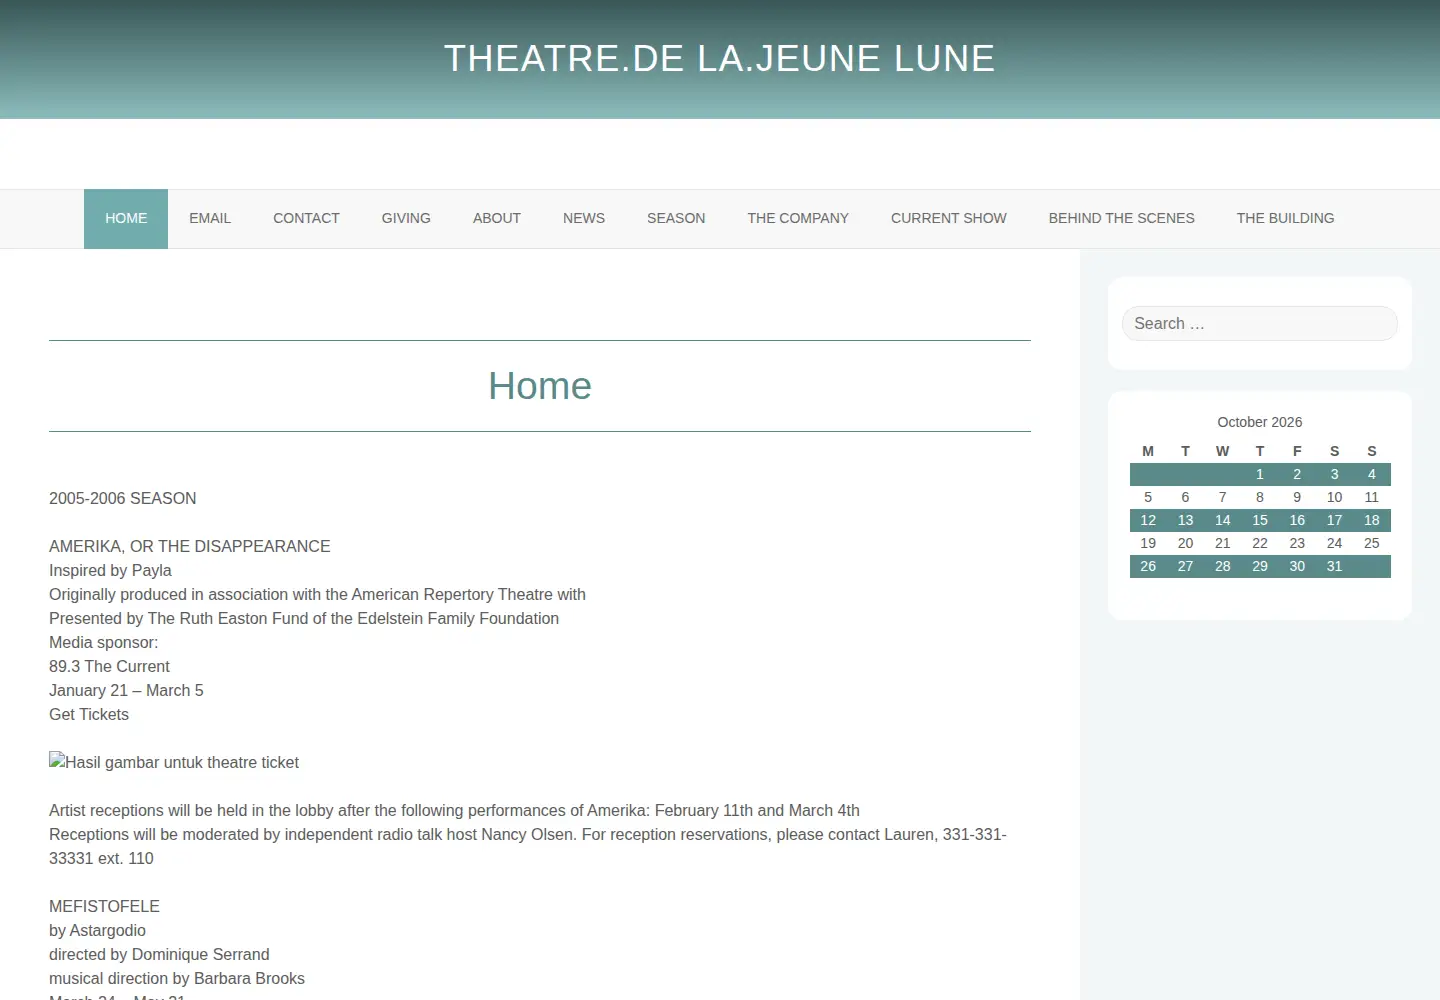
Task: Open Behind the Scenes page
Action: (x=1122, y=218)
